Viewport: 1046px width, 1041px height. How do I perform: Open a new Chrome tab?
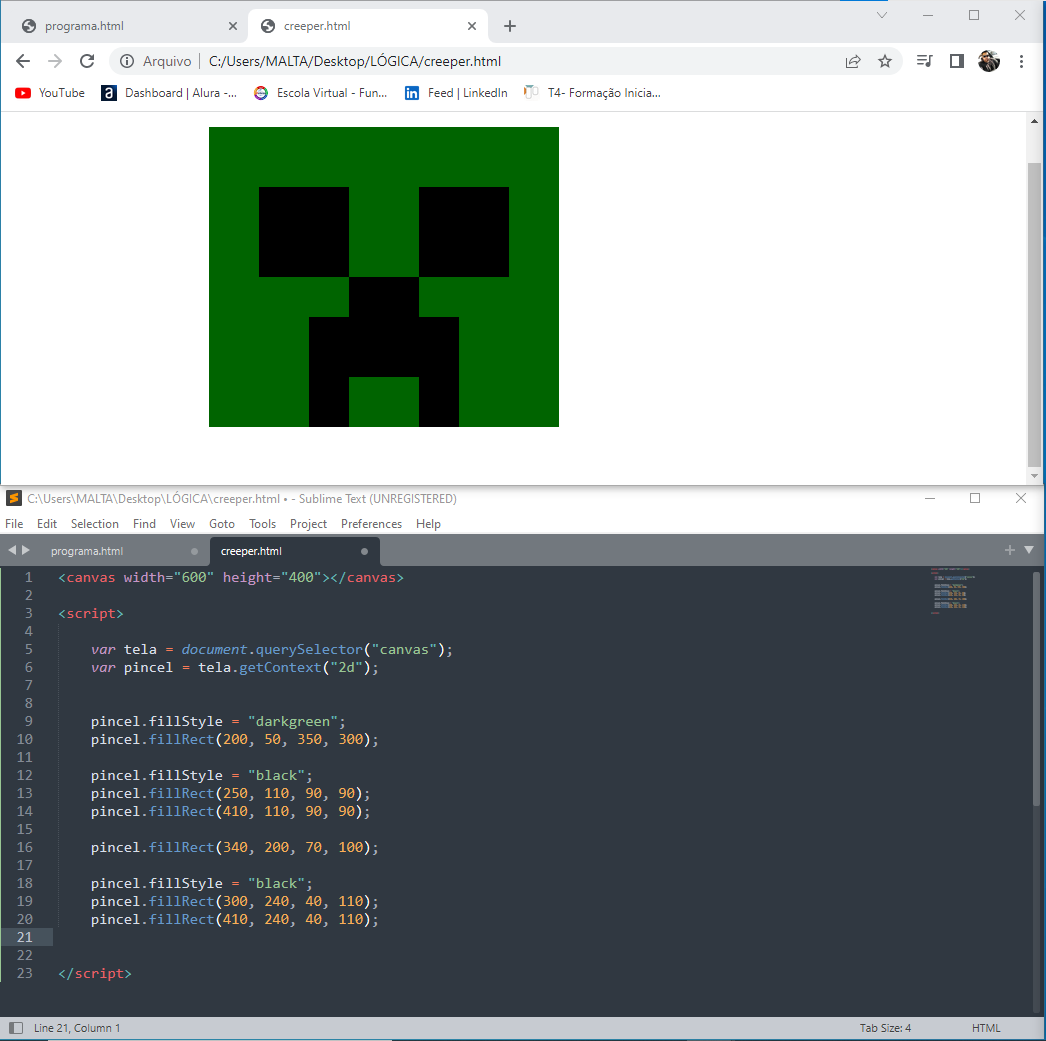coord(510,26)
